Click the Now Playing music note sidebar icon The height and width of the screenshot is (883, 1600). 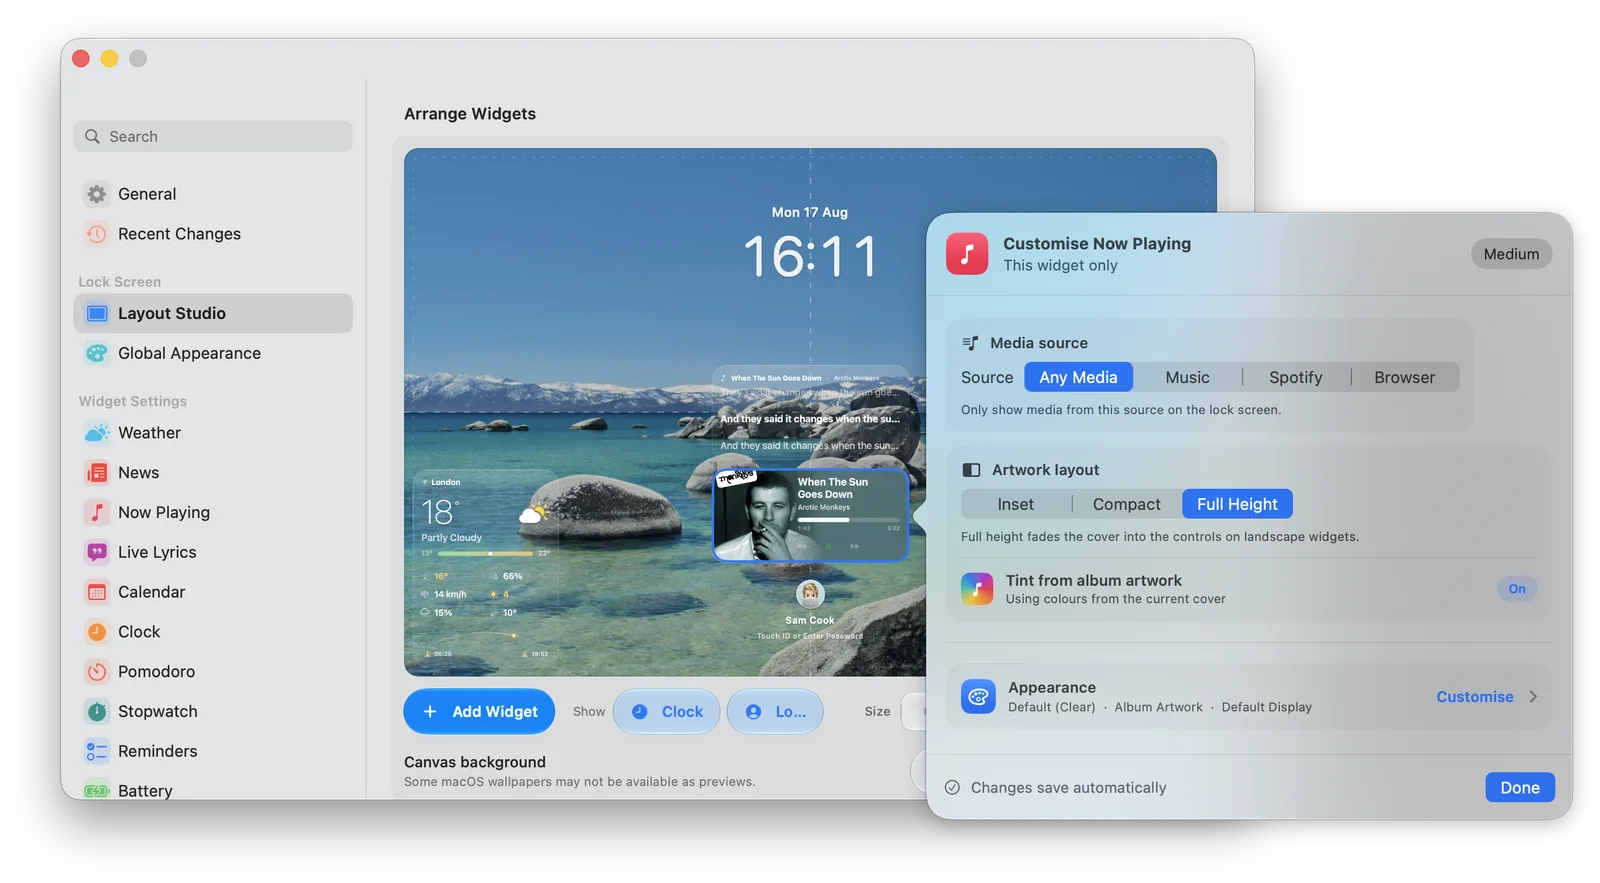(96, 512)
